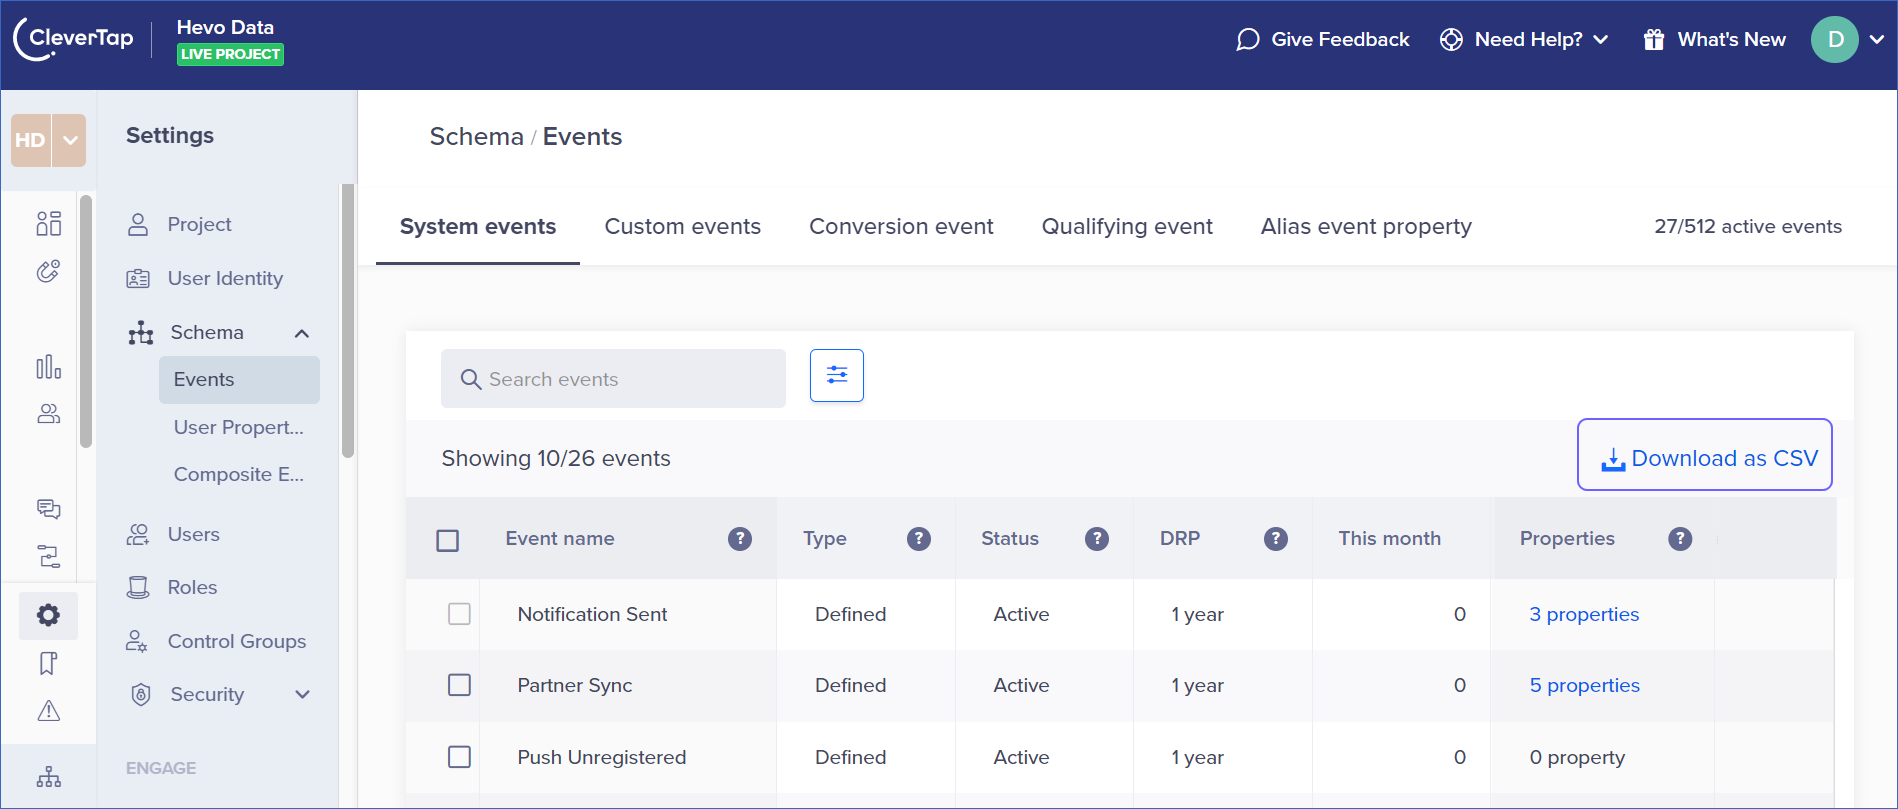Show help for Status column
The height and width of the screenshot is (809, 1898).
click(1097, 539)
